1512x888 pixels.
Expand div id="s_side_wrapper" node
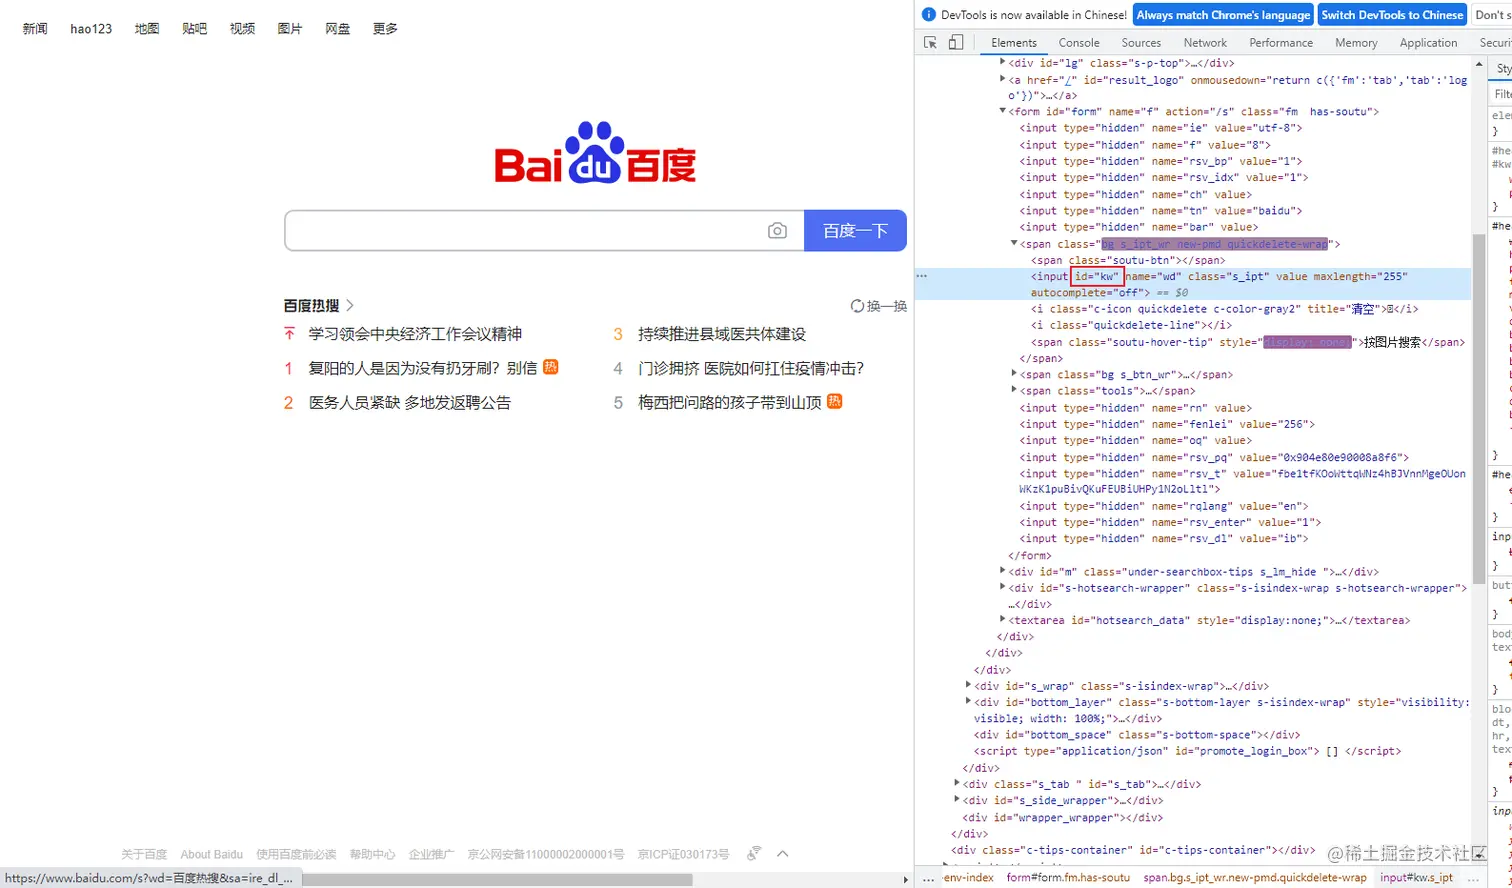[x=957, y=800]
